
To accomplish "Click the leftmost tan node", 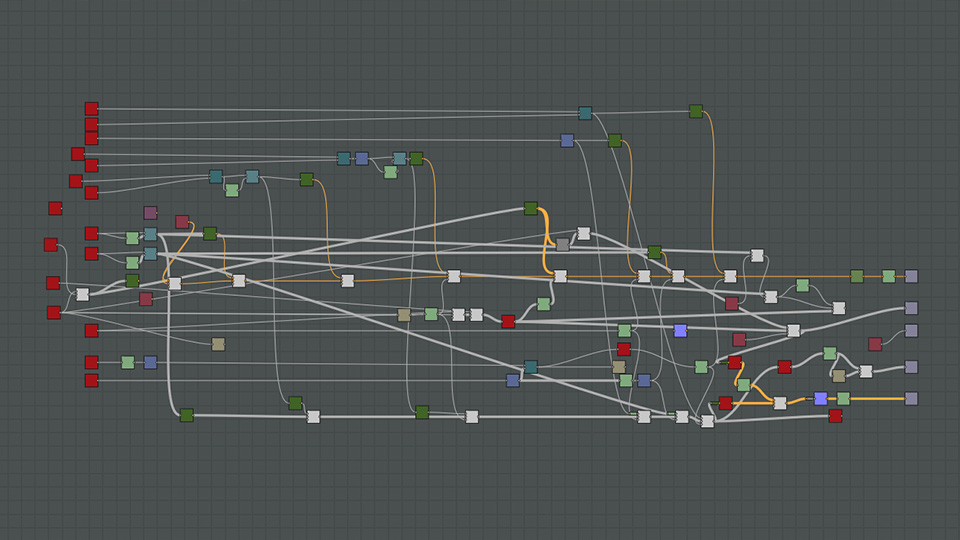I will coord(218,344).
